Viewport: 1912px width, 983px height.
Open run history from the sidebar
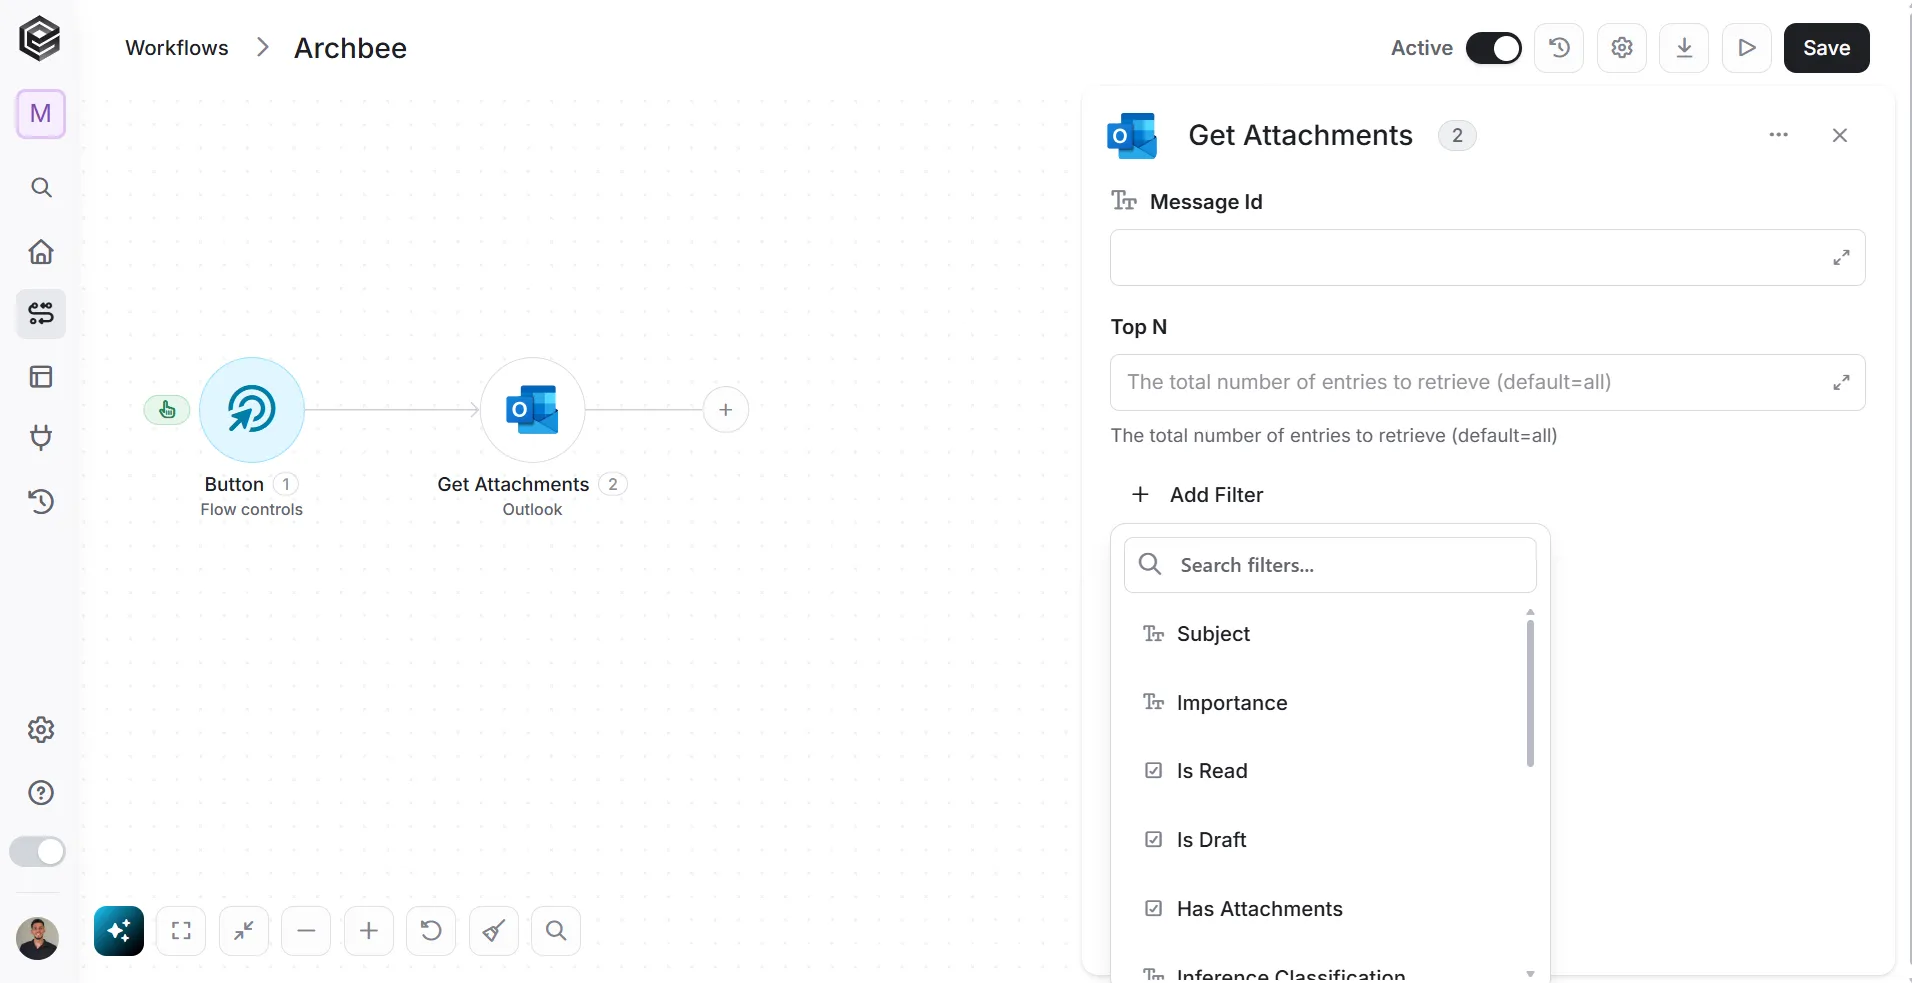click(41, 501)
